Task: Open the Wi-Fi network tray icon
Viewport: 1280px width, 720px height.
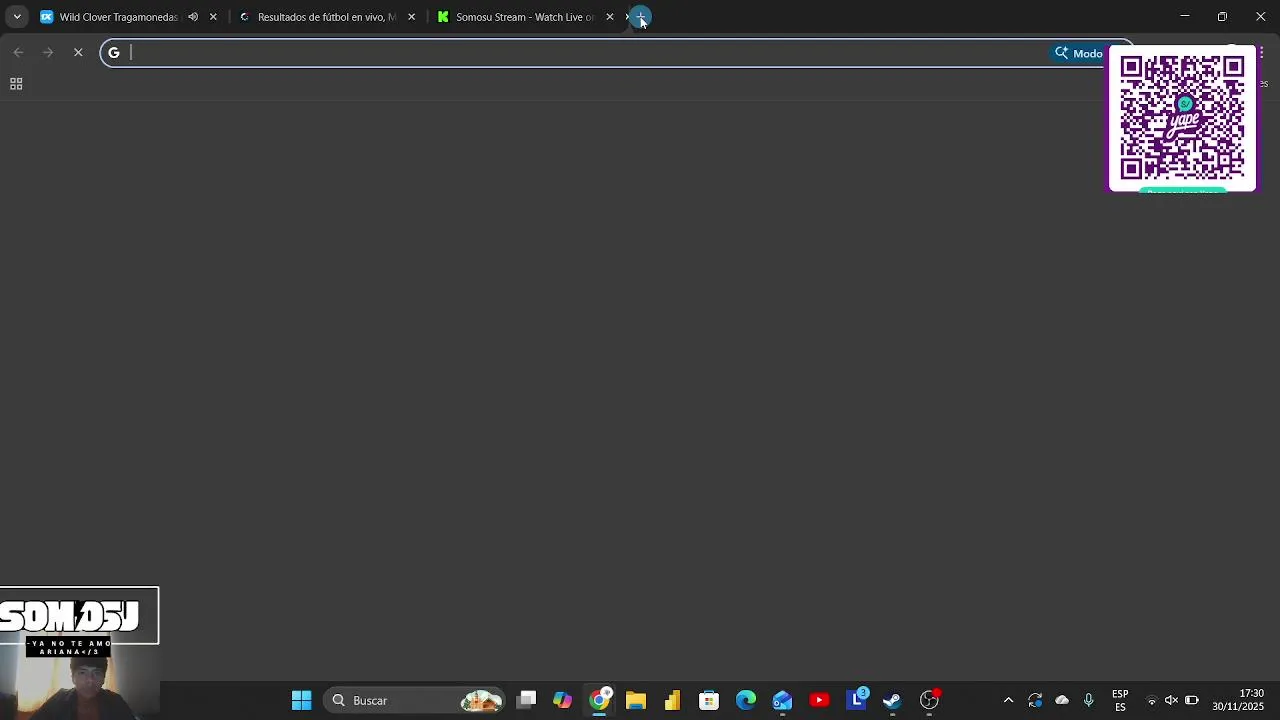Action: point(1152,700)
